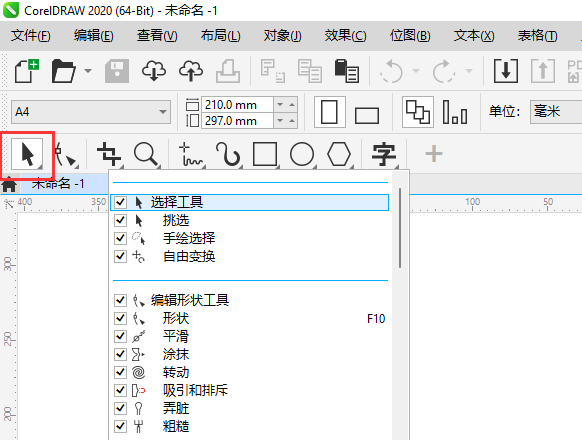The image size is (582, 440).
Task: Select the Pick arrow tool
Action: [x=27, y=154]
